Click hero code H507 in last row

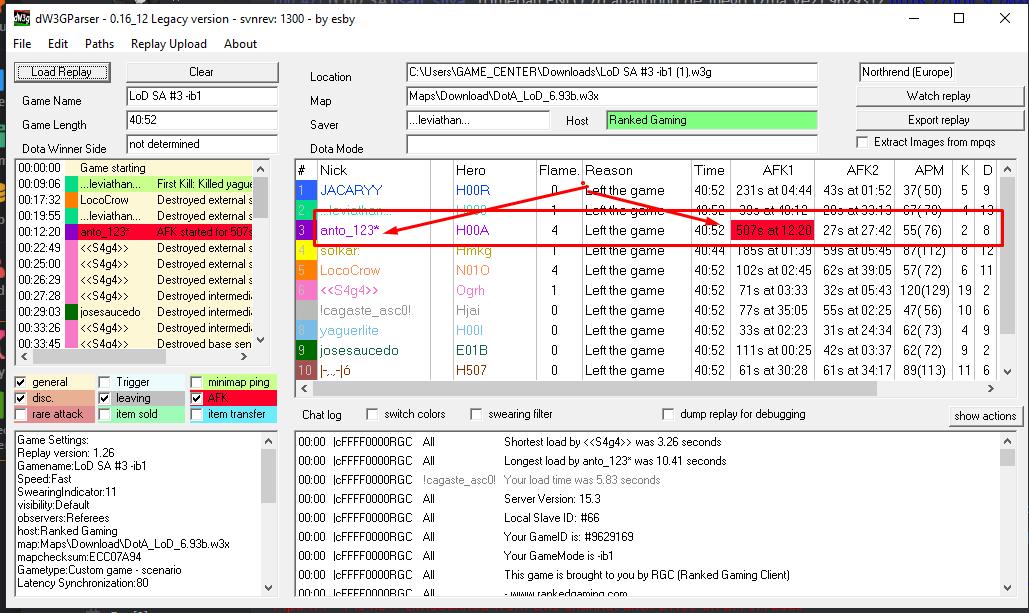(471, 370)
